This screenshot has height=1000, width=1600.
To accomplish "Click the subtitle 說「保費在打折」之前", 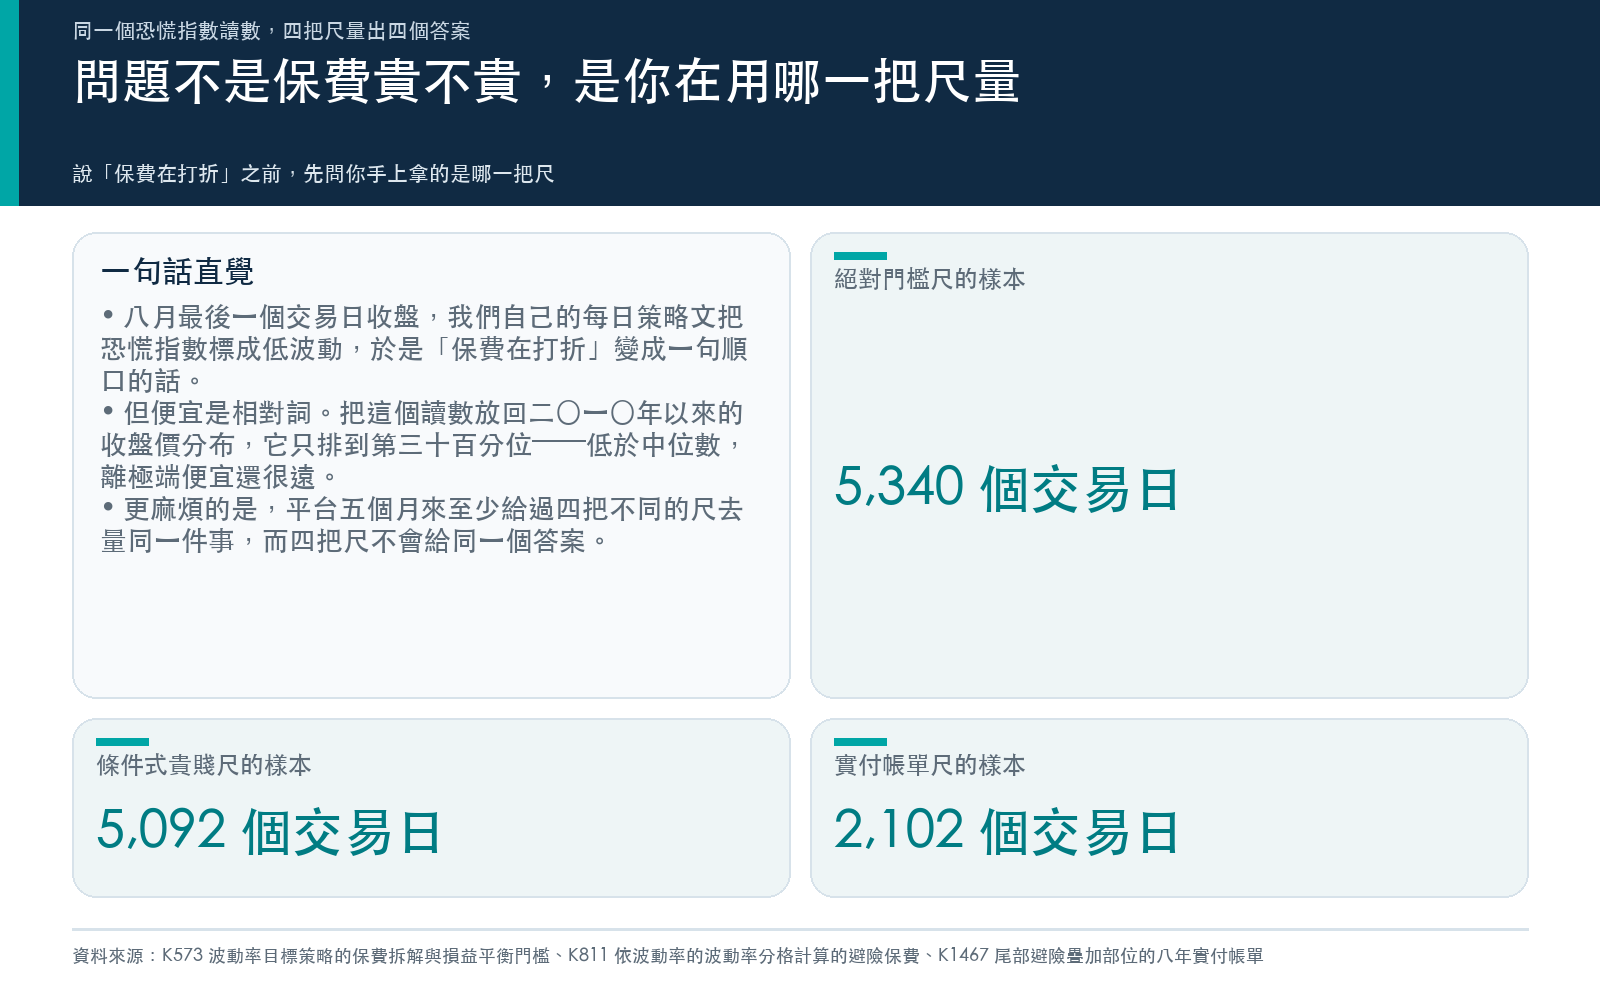I will tap(314, 174).
